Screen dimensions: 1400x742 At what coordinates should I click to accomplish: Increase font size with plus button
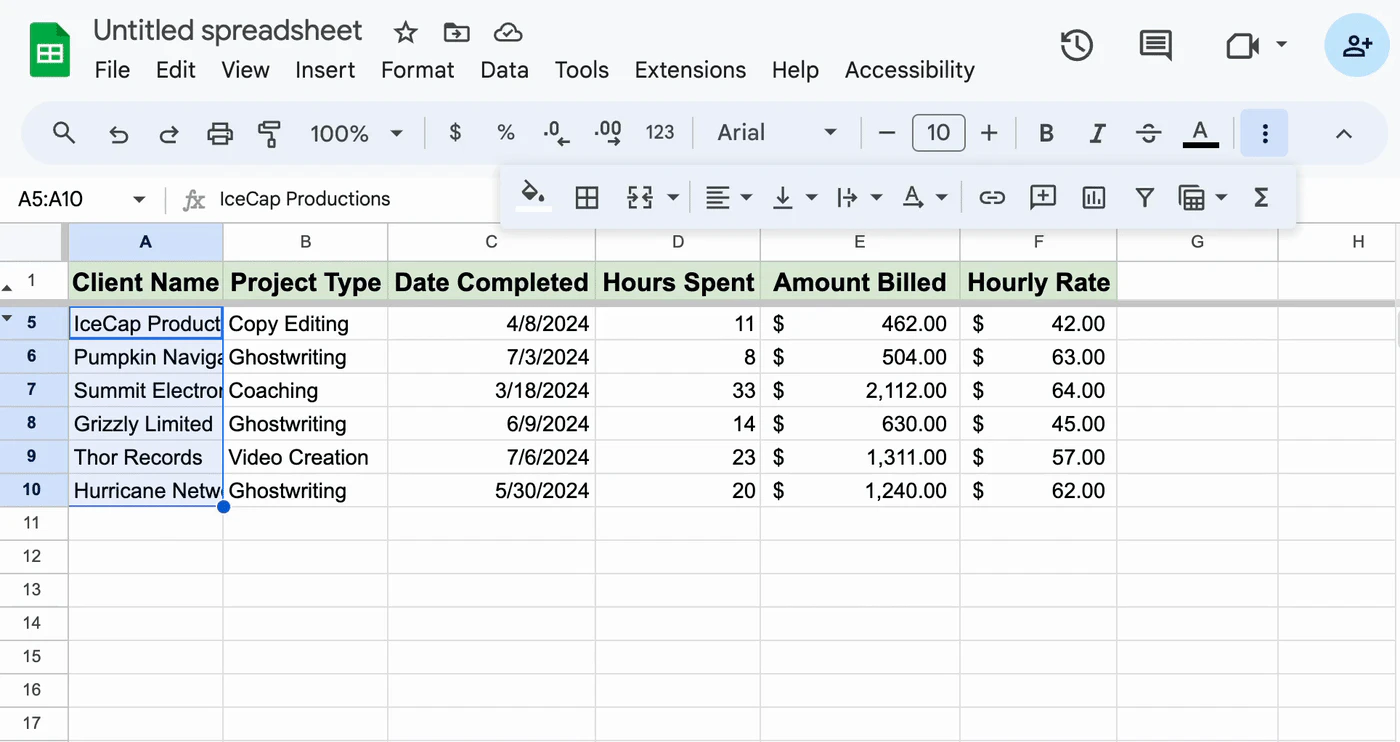(x=989, y=133)
